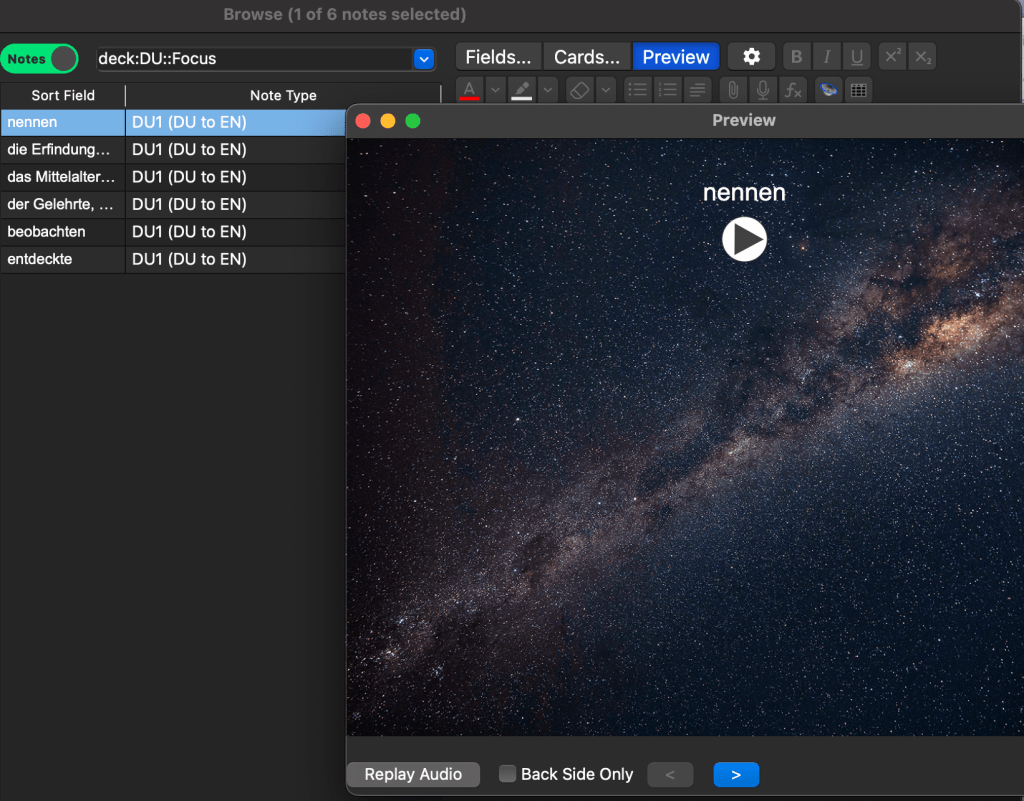Open the Fields... dialog
The image size is (1024, 801).
[x=498, y=57]
